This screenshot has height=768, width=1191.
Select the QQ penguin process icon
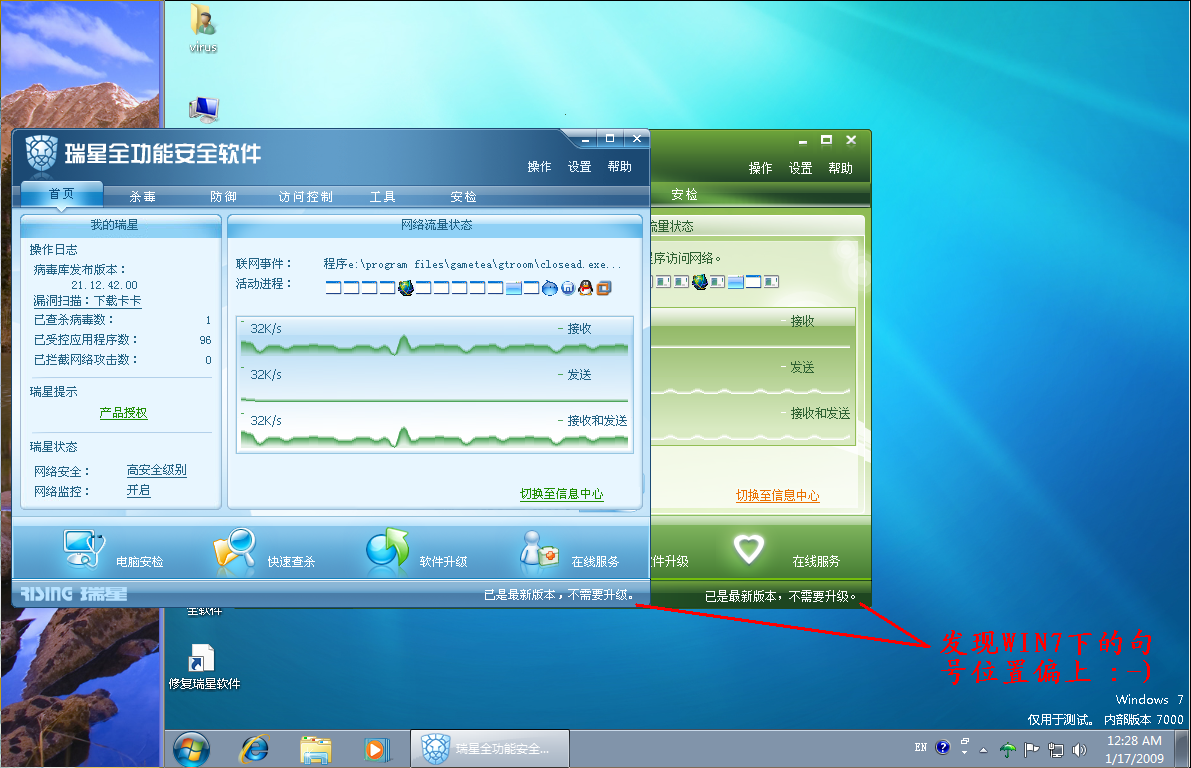tap(586, 288)
